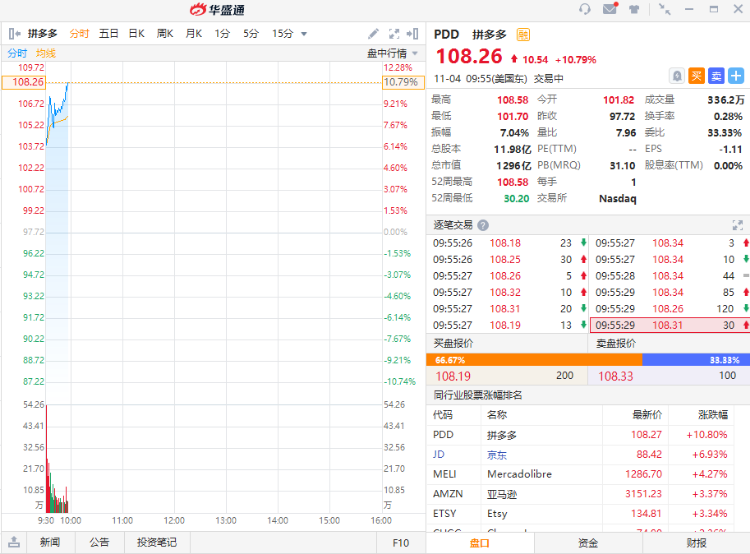Open customer service headset icon
This screenshot has height=554, width=750.
point(585,9)
